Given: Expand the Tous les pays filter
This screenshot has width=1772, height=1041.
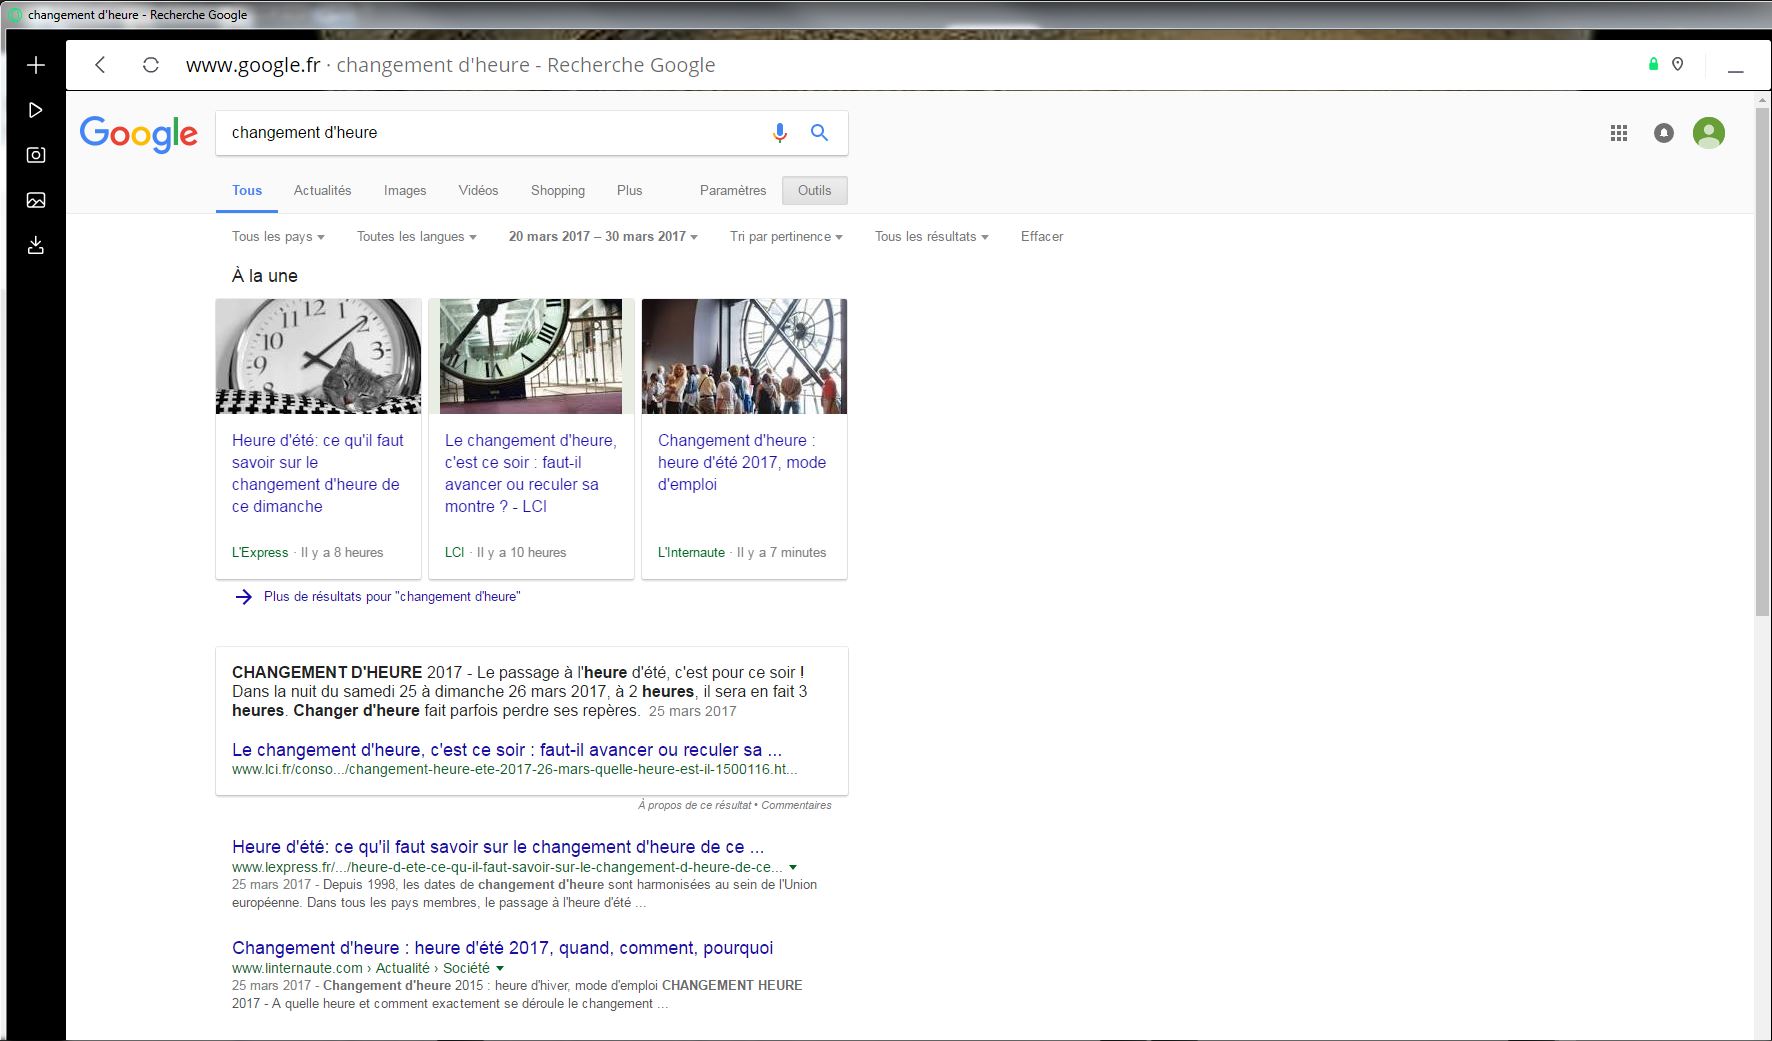Looking at the screenshot, I should (x=278, y=237).
